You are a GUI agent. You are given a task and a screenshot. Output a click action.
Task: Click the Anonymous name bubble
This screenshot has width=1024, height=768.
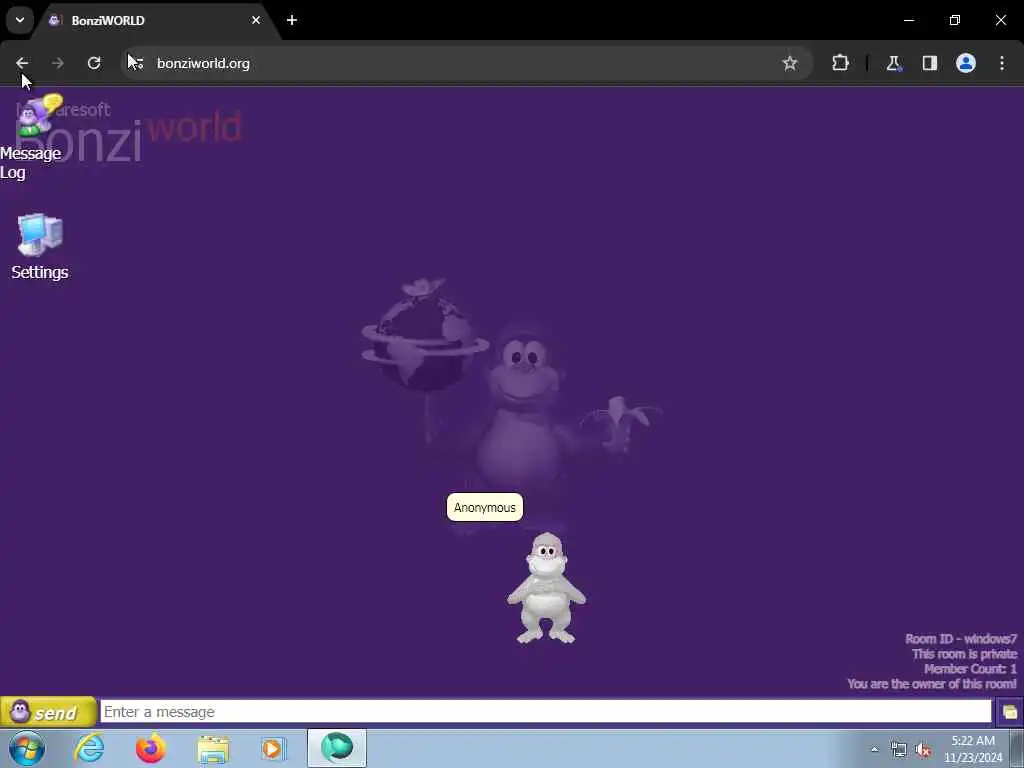click(x=485, y=507)
